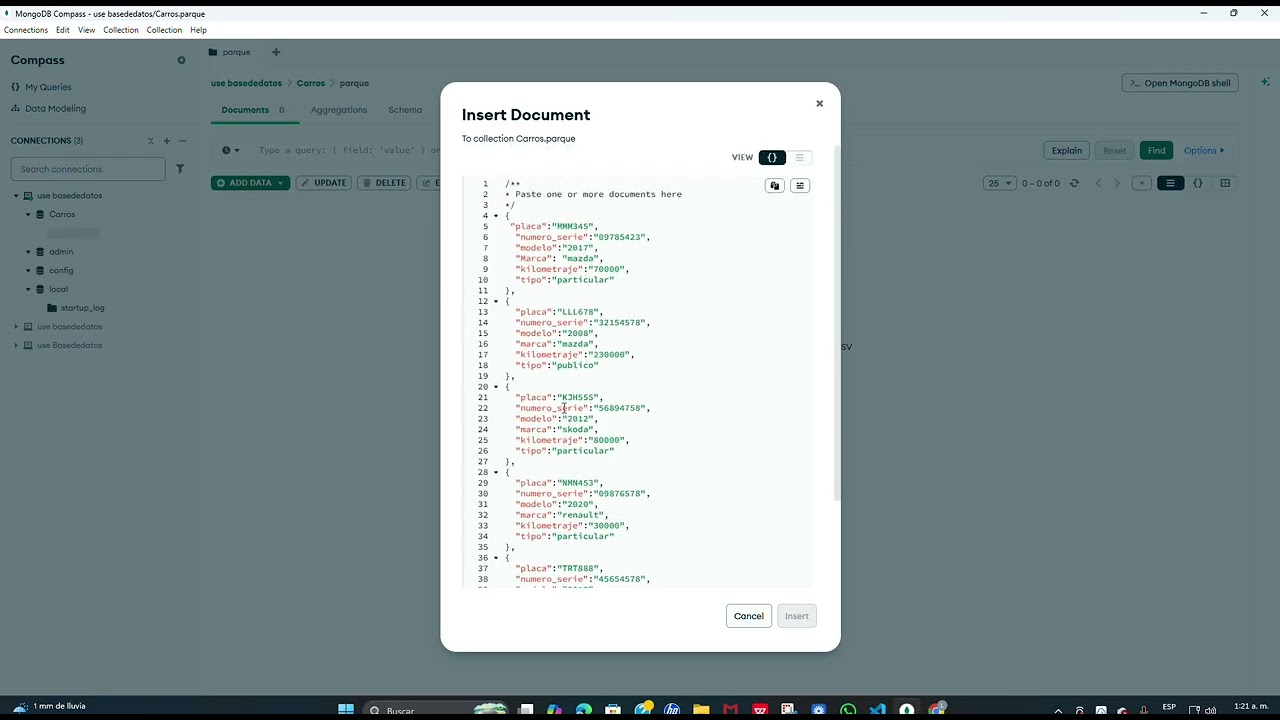This screenshot has height=720, width=1280.
Task: Cancel the document insertion
Action: 748,616
